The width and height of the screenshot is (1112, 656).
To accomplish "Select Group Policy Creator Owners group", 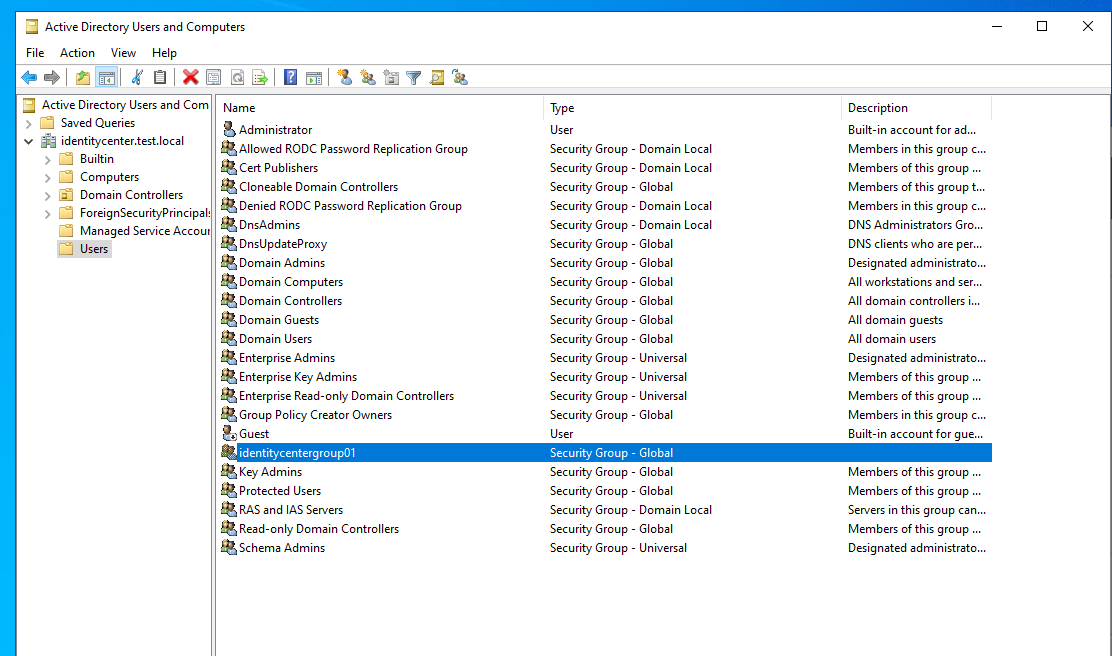I will pyautogui.click(x=315, y=415).
